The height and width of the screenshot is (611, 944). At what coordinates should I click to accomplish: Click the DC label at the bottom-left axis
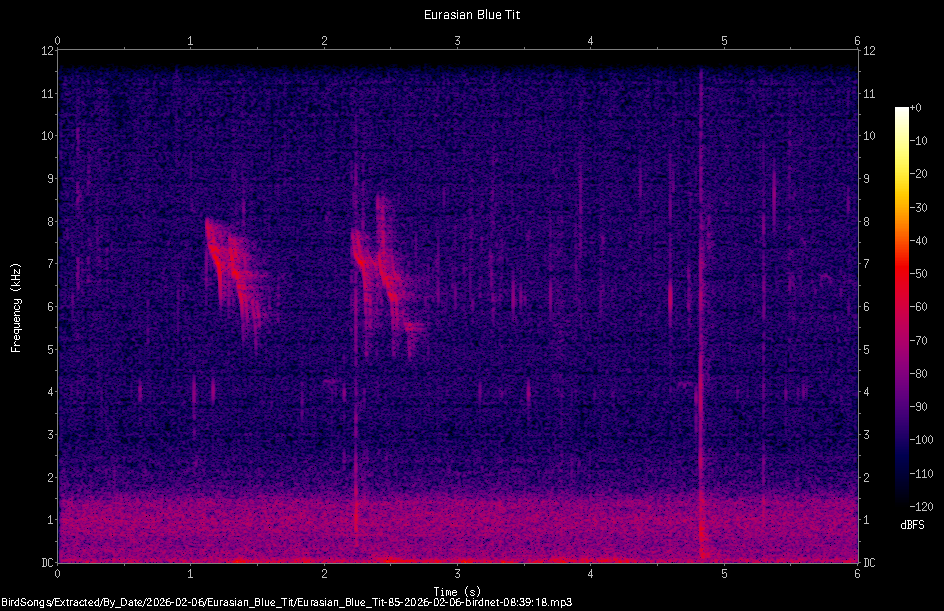[x=47, y=562]
